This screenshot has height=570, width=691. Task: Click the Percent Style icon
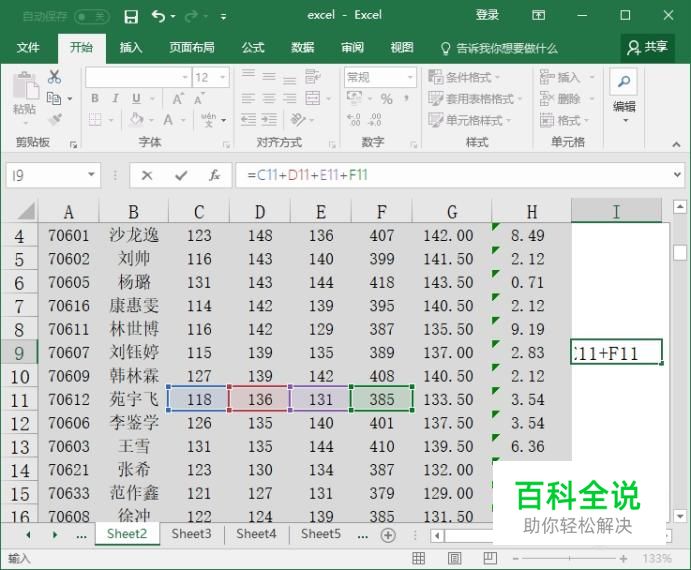tap(386, 99)
